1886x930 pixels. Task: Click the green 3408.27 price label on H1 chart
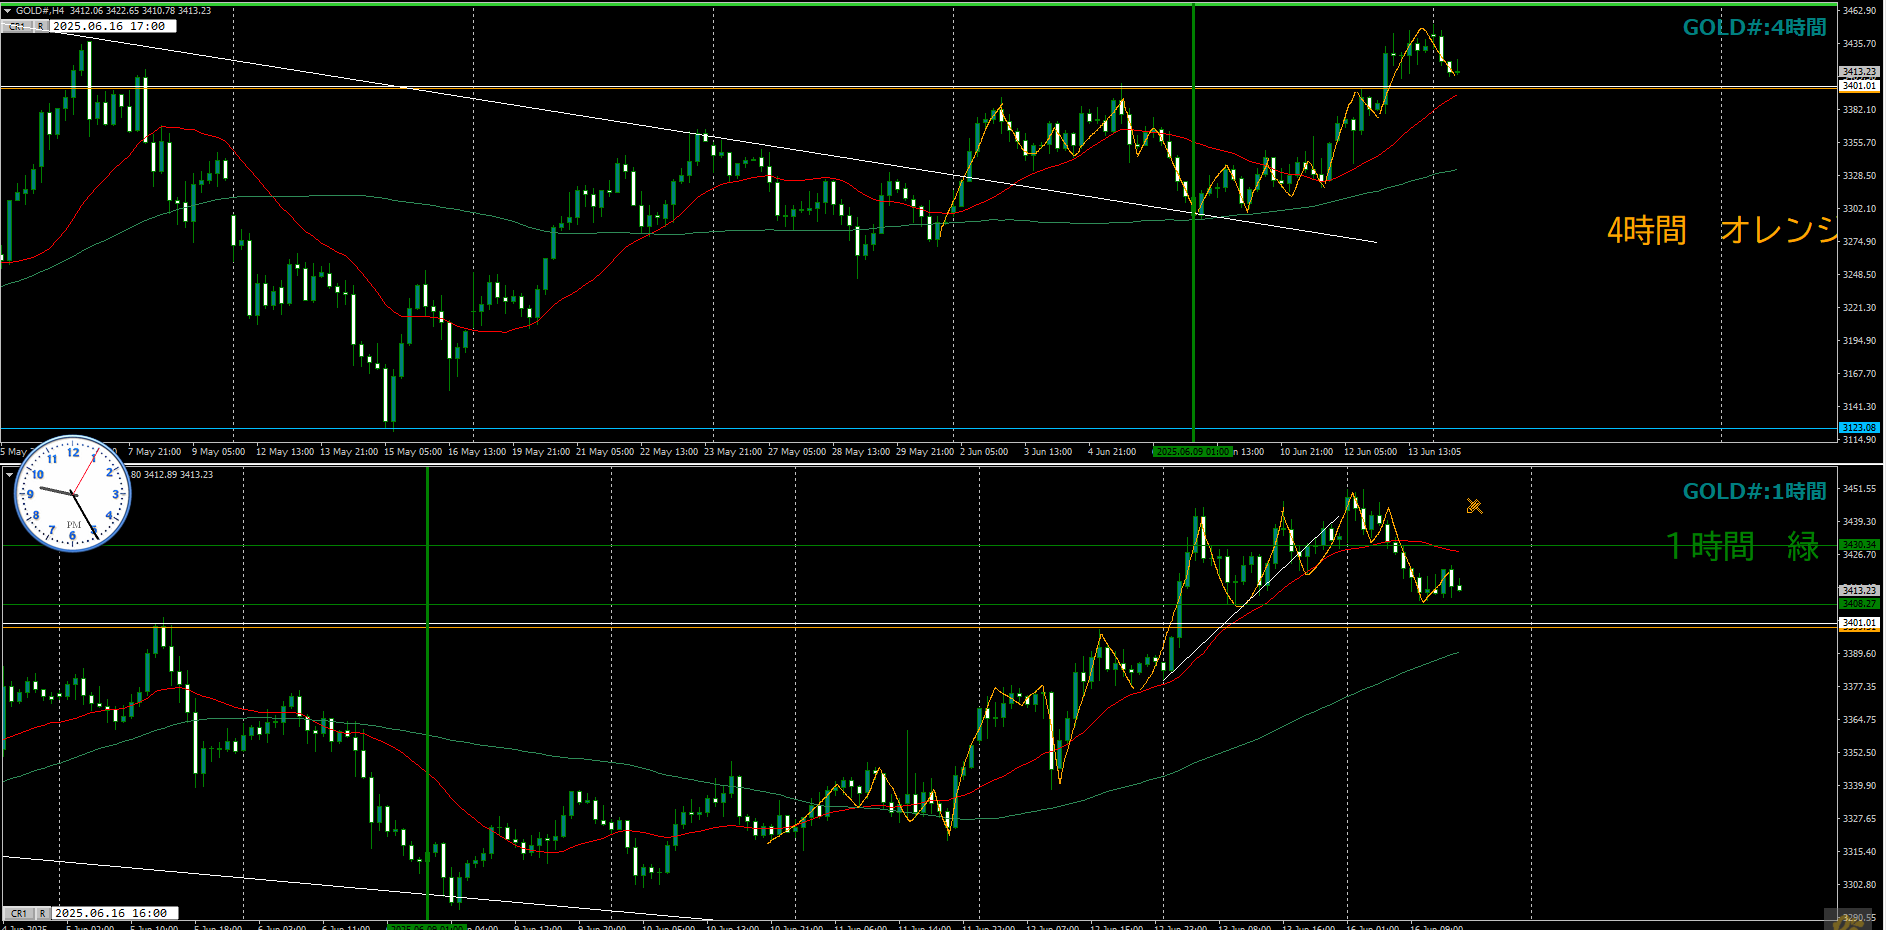click(x=1859, y=604)
